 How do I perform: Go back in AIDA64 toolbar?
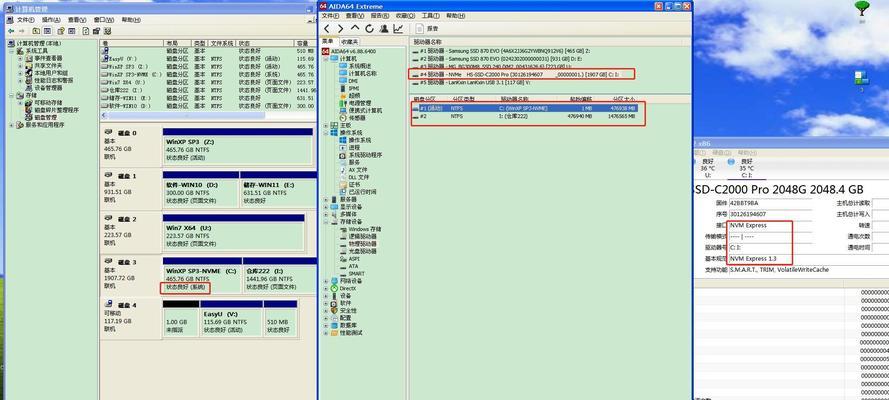pyautogui.click(x=327, y=28)
